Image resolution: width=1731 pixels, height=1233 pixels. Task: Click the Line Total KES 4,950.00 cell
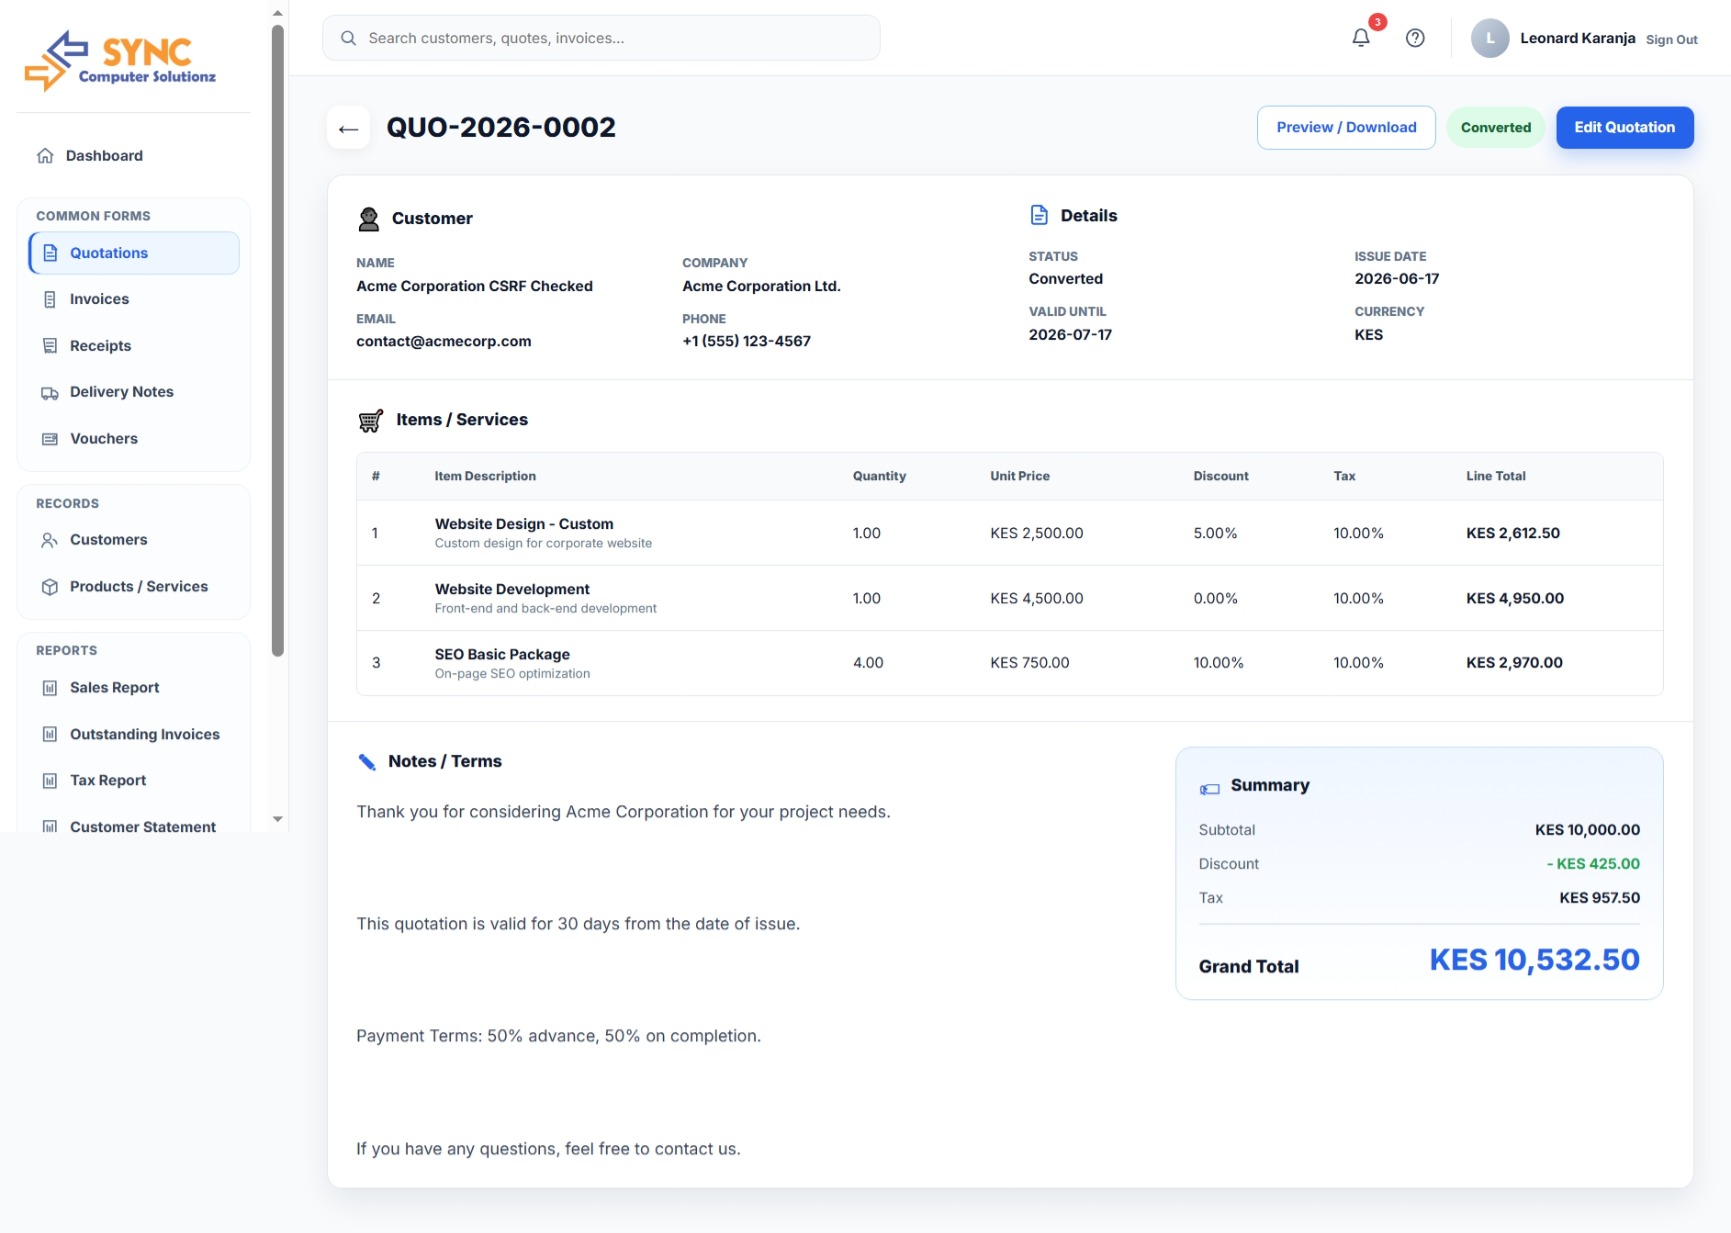(1514, 598)
